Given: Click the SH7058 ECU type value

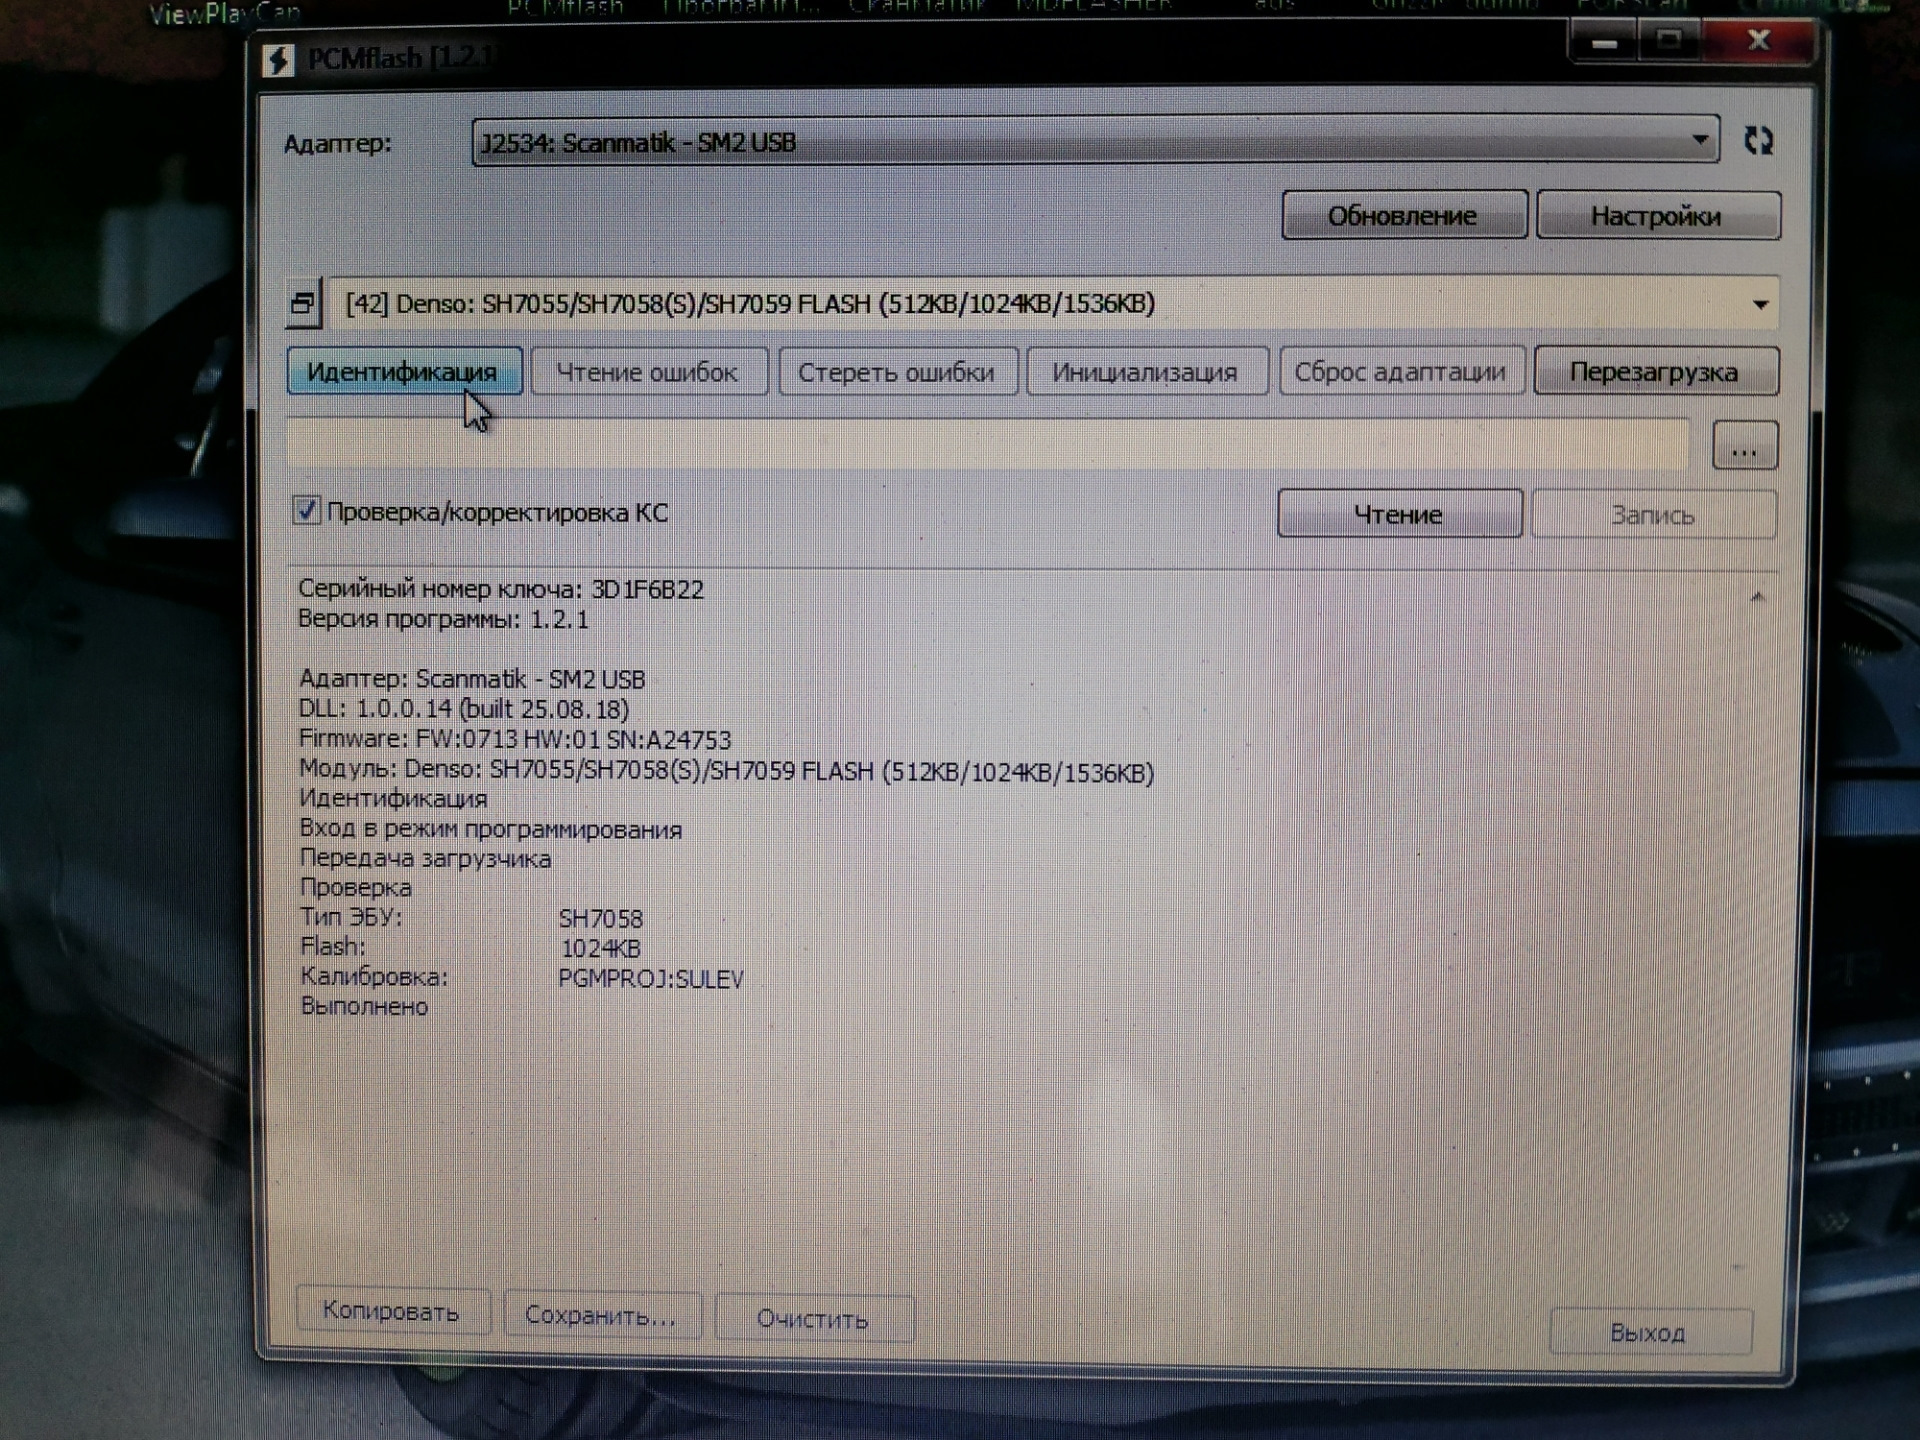Looking at the screenshot, I should (x=601, y=918).
